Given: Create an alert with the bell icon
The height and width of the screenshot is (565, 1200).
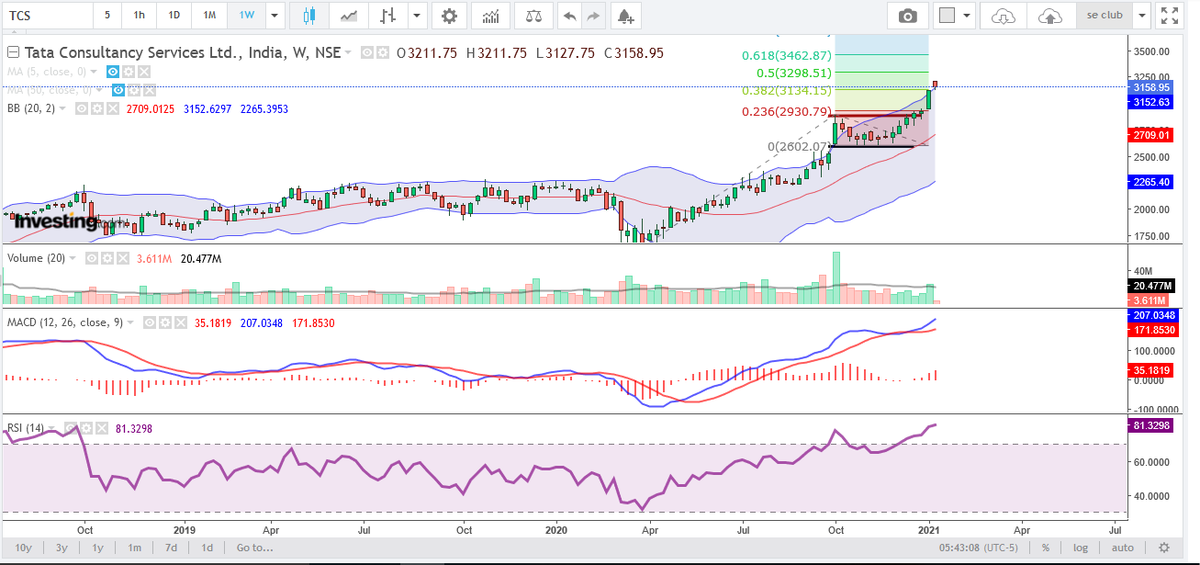Looking at the screenshot, I should point(625,16).
